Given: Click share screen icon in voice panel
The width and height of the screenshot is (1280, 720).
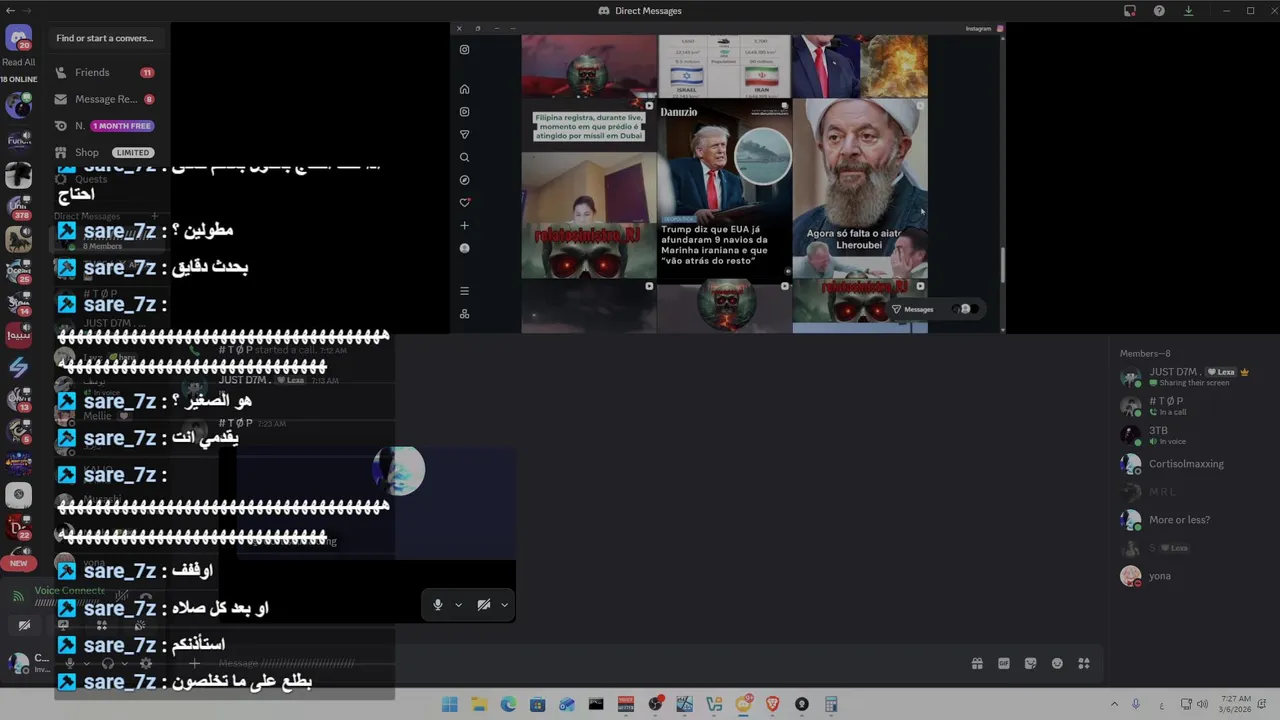Looking at the screenshot, I should point(63,625).
